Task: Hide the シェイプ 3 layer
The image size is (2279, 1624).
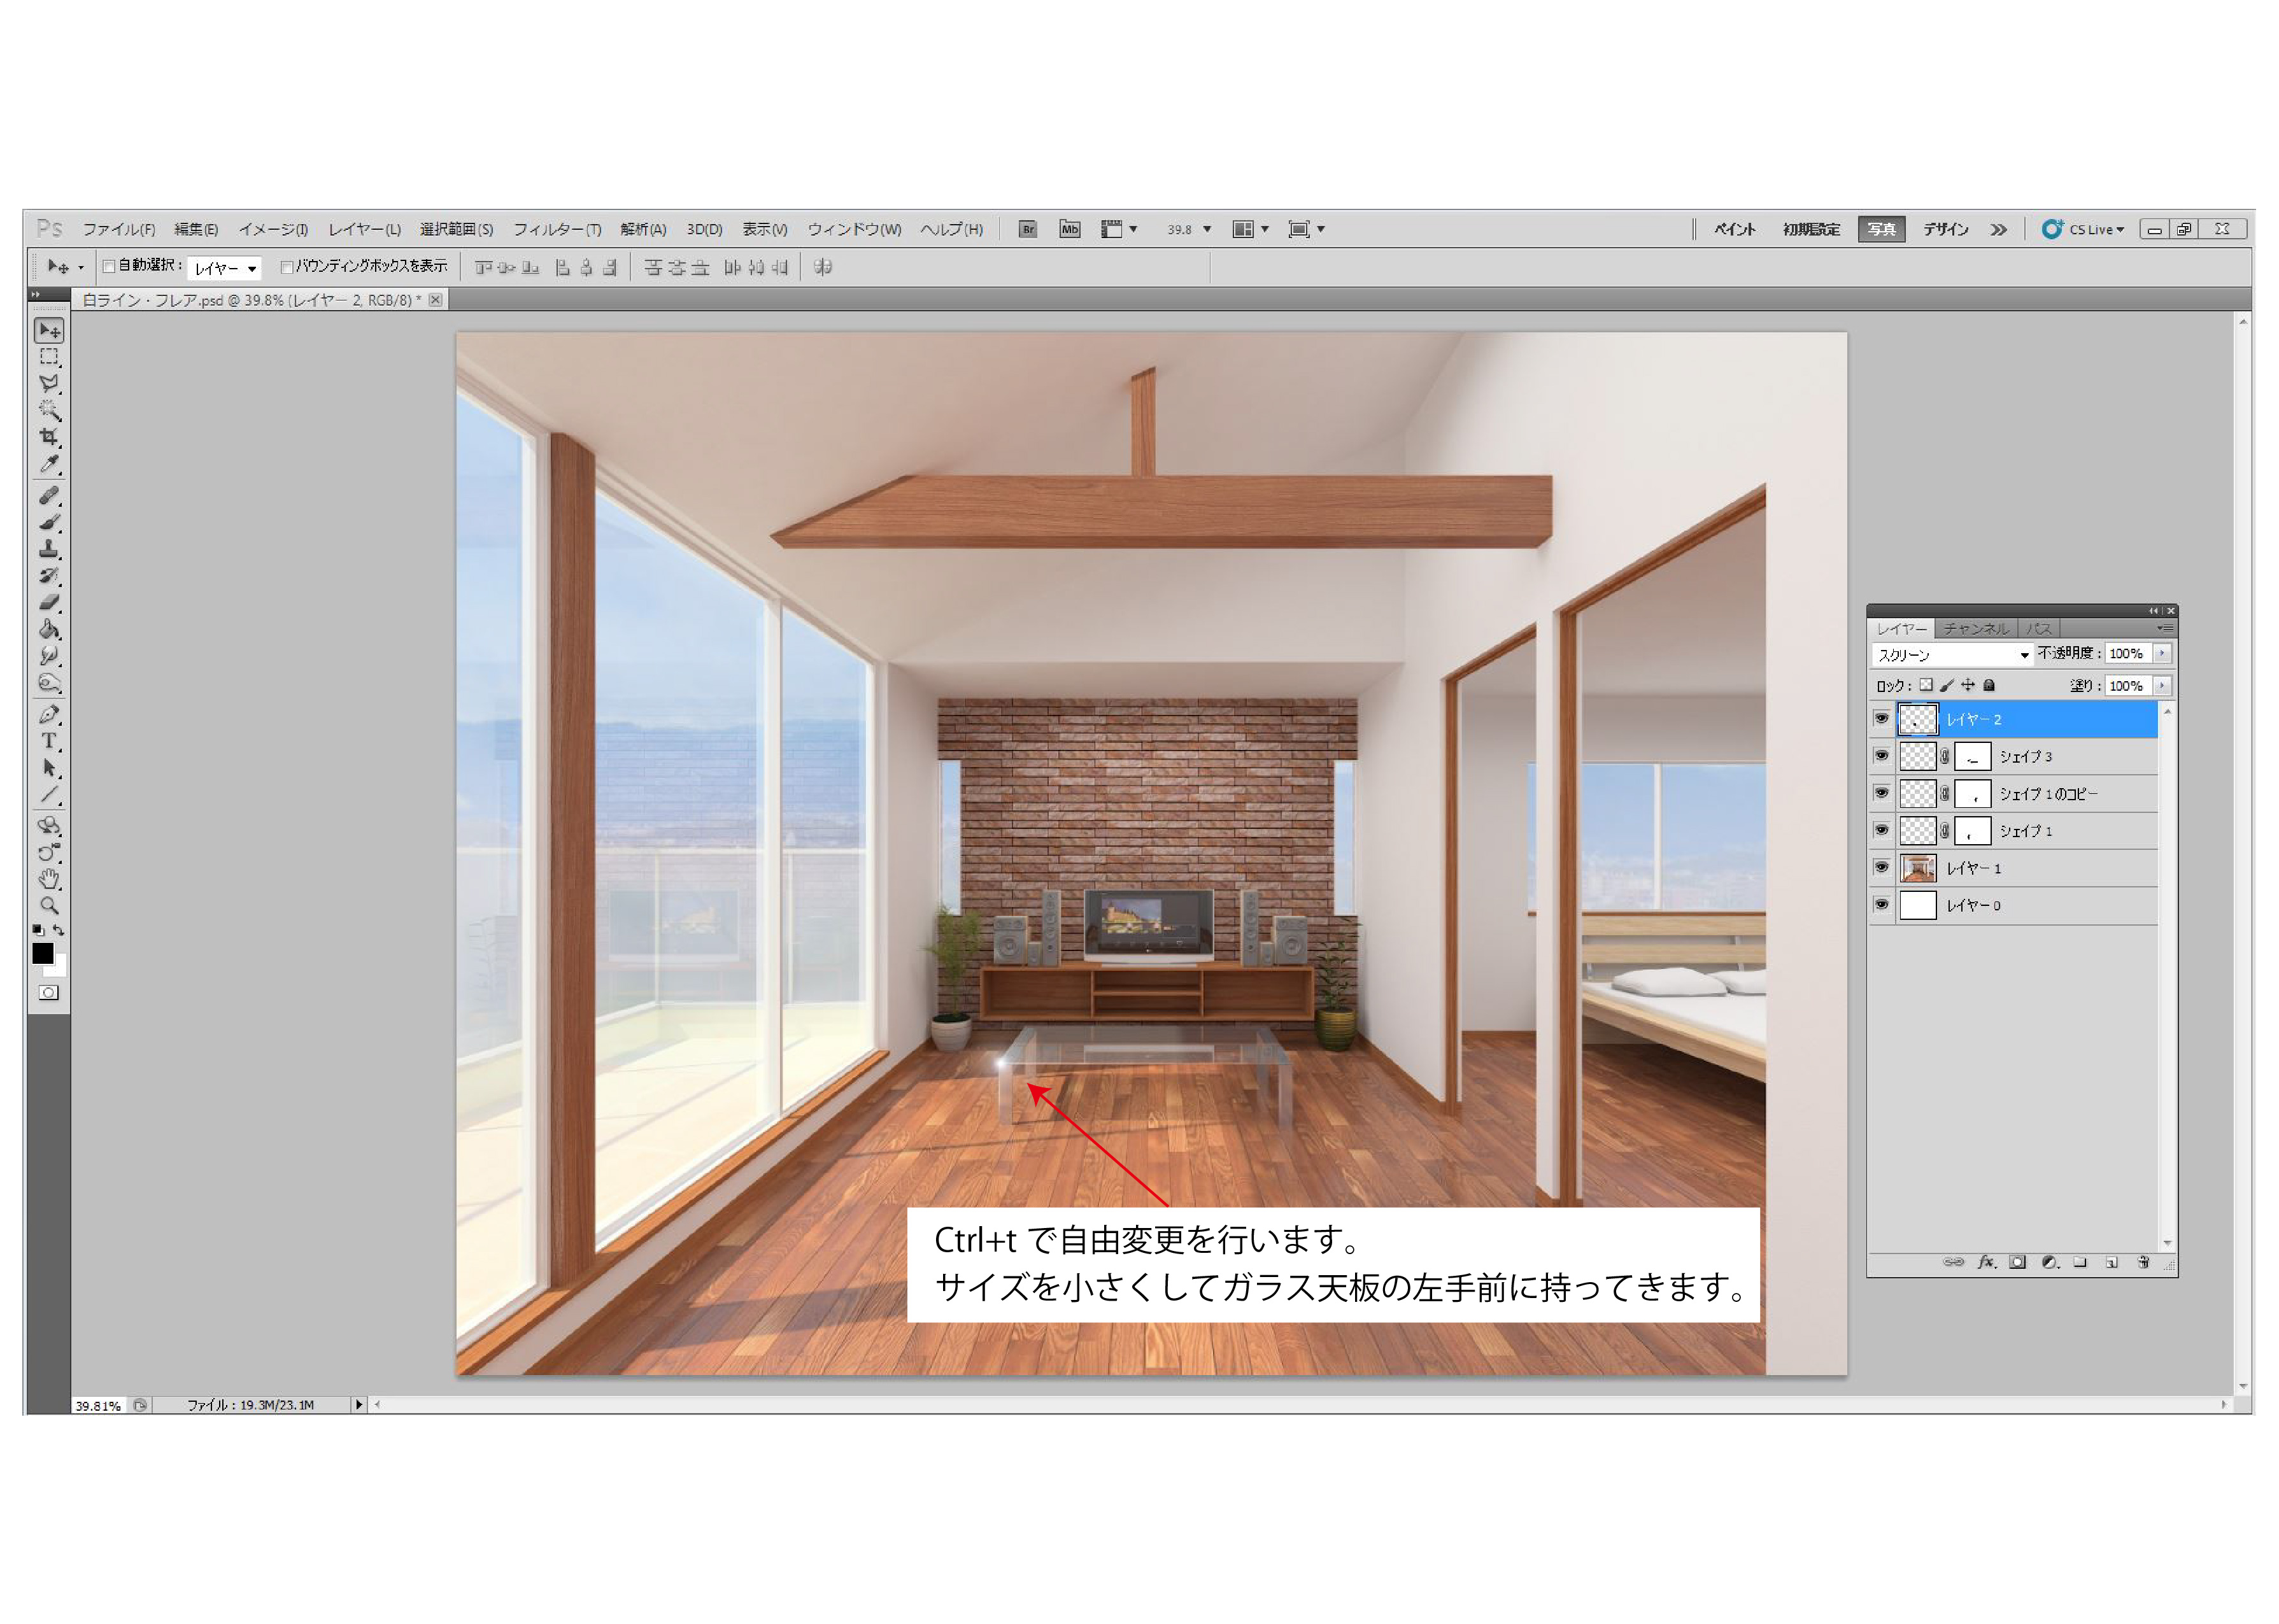Action: point(1881,756)
